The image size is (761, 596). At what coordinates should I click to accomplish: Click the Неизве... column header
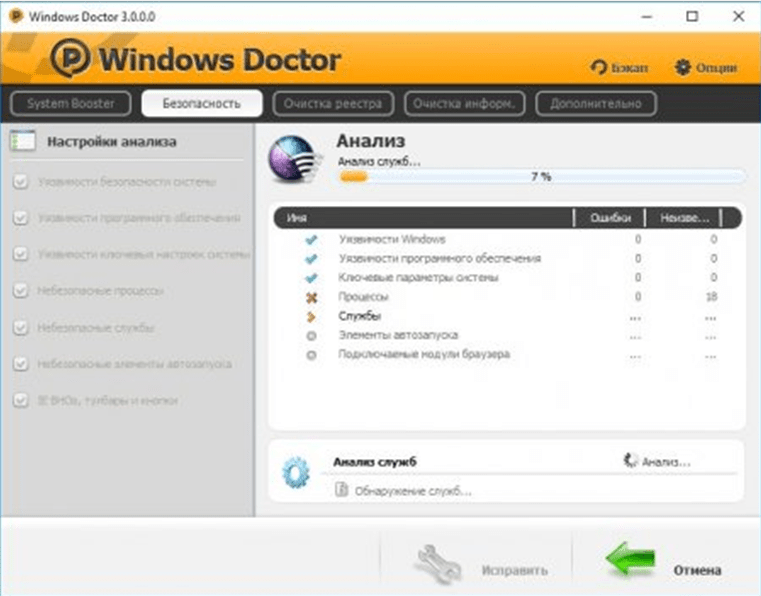(684, 218)
